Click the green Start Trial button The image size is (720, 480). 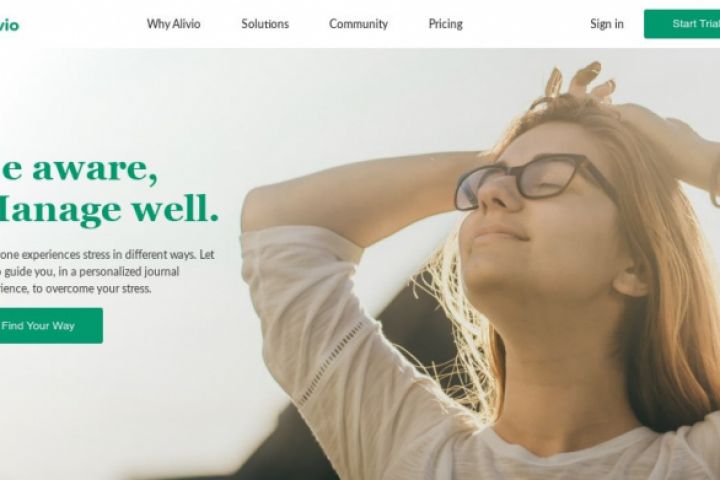click(x=682, y=24)
